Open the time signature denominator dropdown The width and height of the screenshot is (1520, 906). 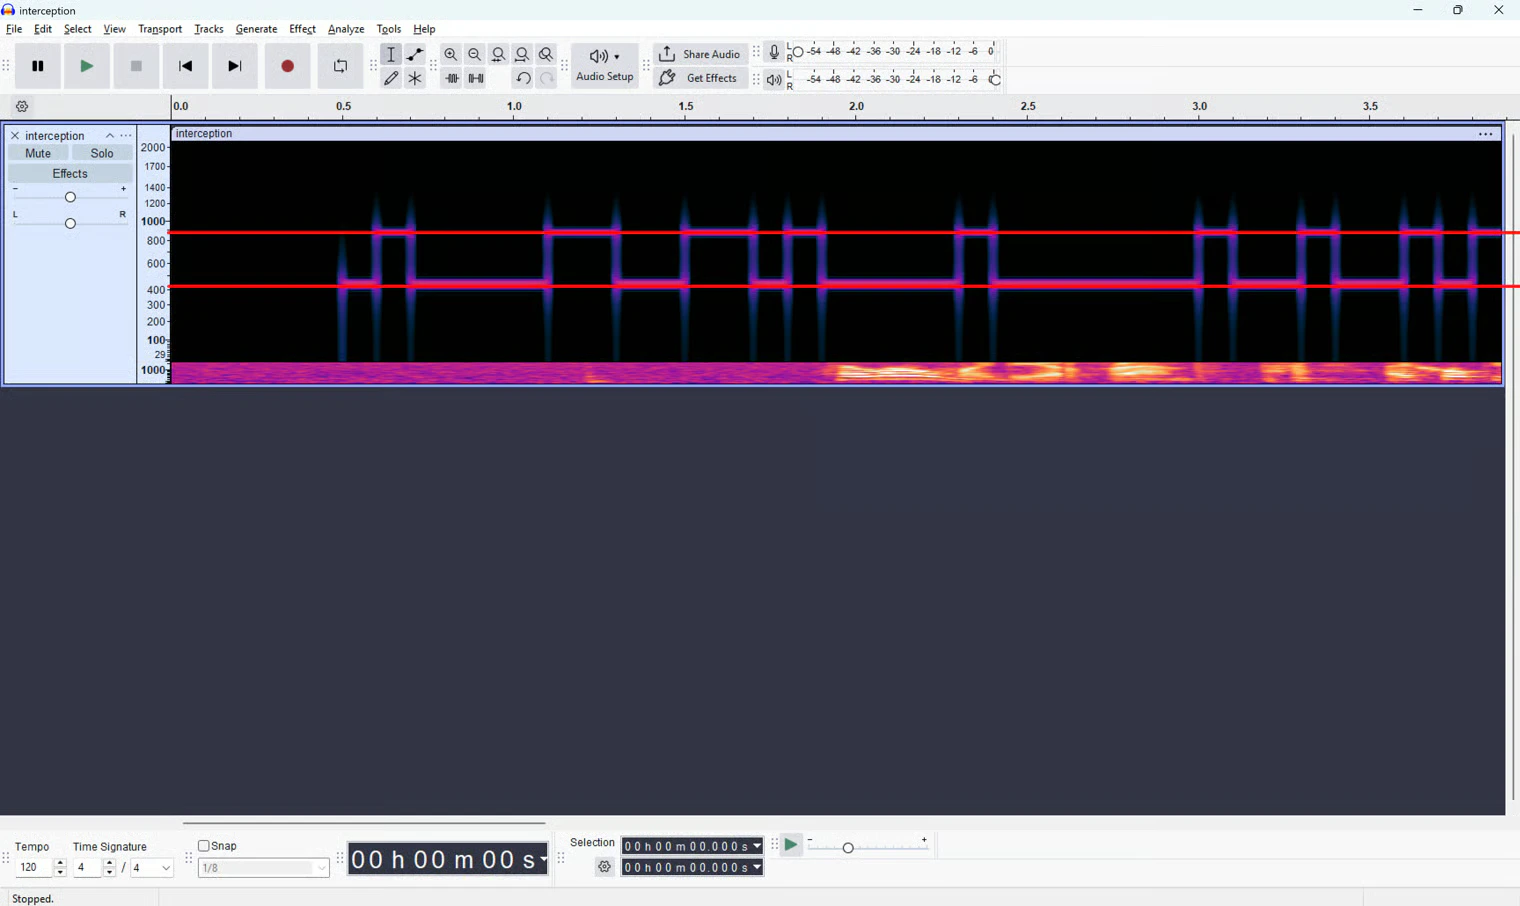[x=152, y=868]
